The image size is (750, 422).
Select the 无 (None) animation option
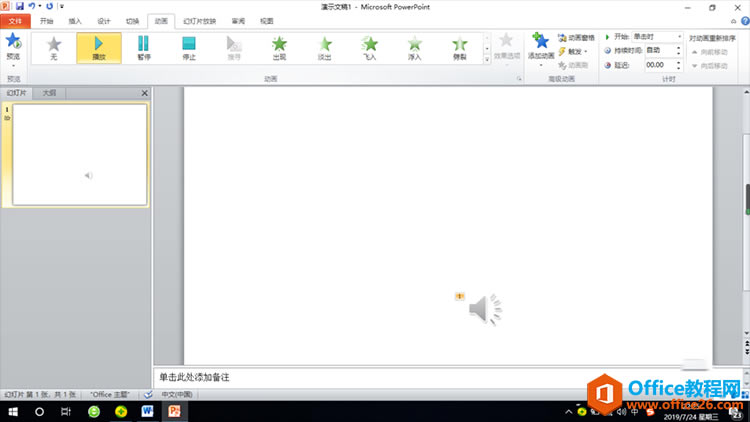tap(54, 48)
